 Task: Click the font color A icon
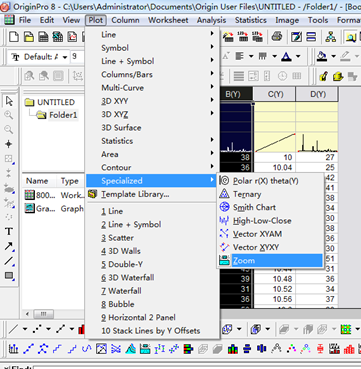pos(286,57)
